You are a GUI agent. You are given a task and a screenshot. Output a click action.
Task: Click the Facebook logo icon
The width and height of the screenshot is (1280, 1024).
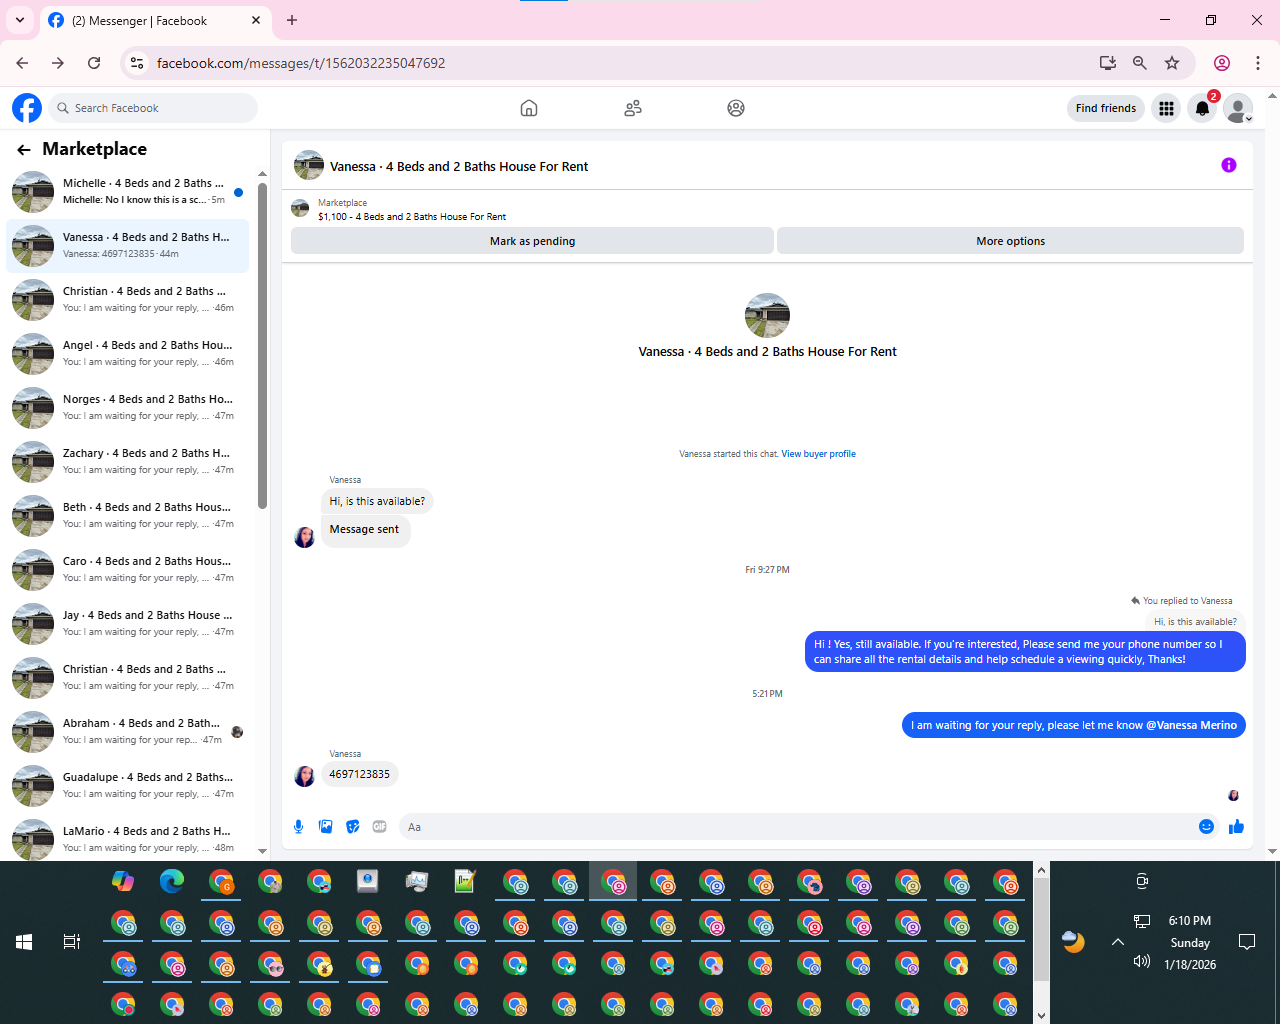27,108
